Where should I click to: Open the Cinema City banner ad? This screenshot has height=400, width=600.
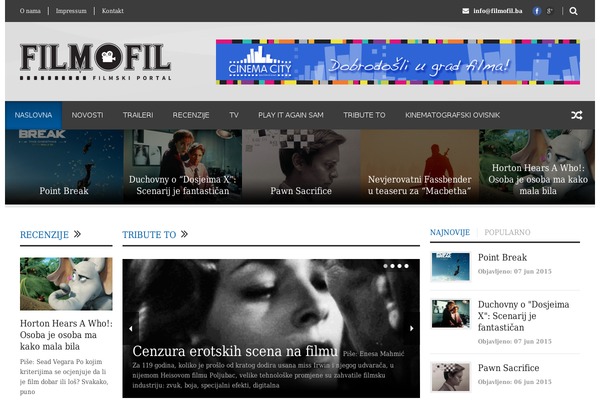tap(398, 62)
